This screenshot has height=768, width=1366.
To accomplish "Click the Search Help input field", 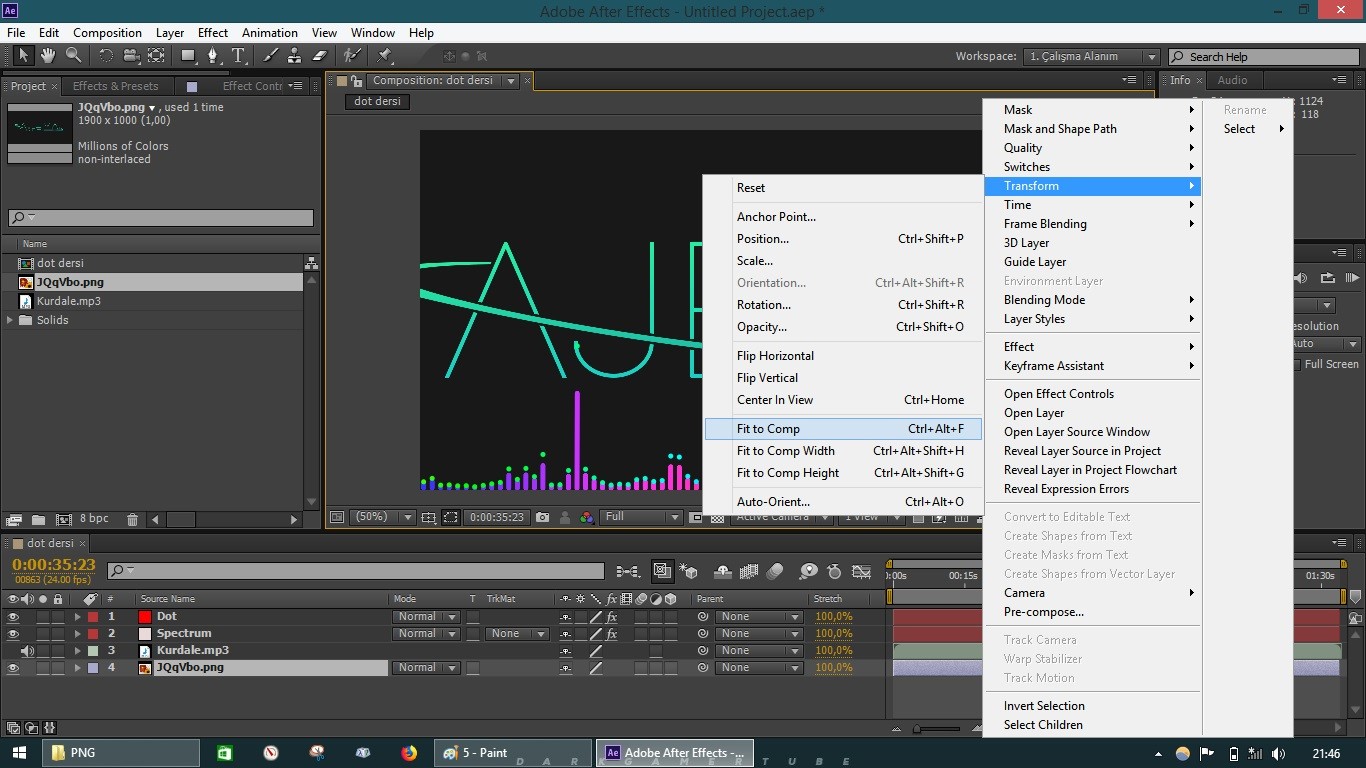I will [x=1265, y=57].
